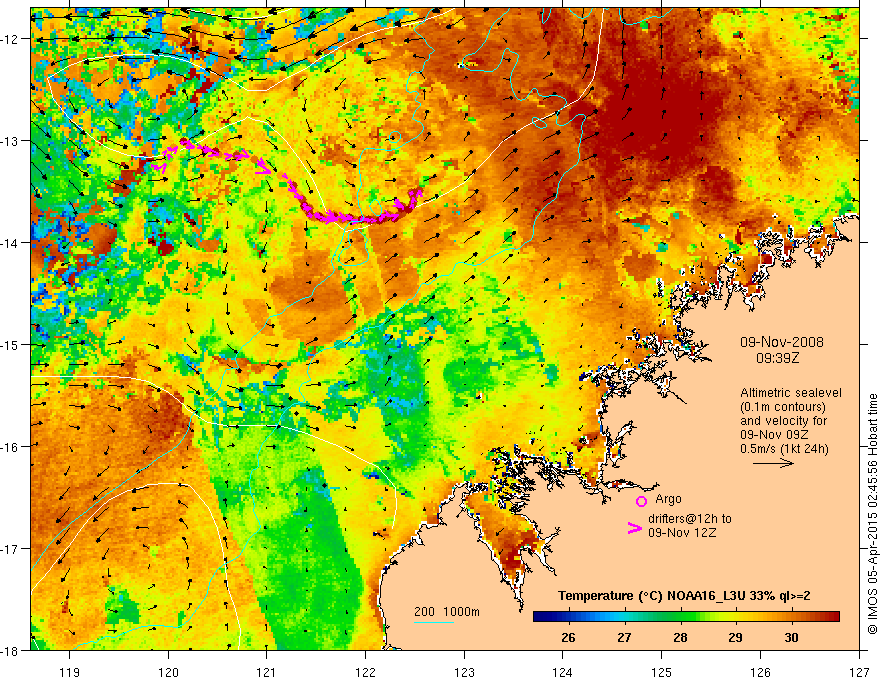Click latitude axis label -13

pos(10,141)
